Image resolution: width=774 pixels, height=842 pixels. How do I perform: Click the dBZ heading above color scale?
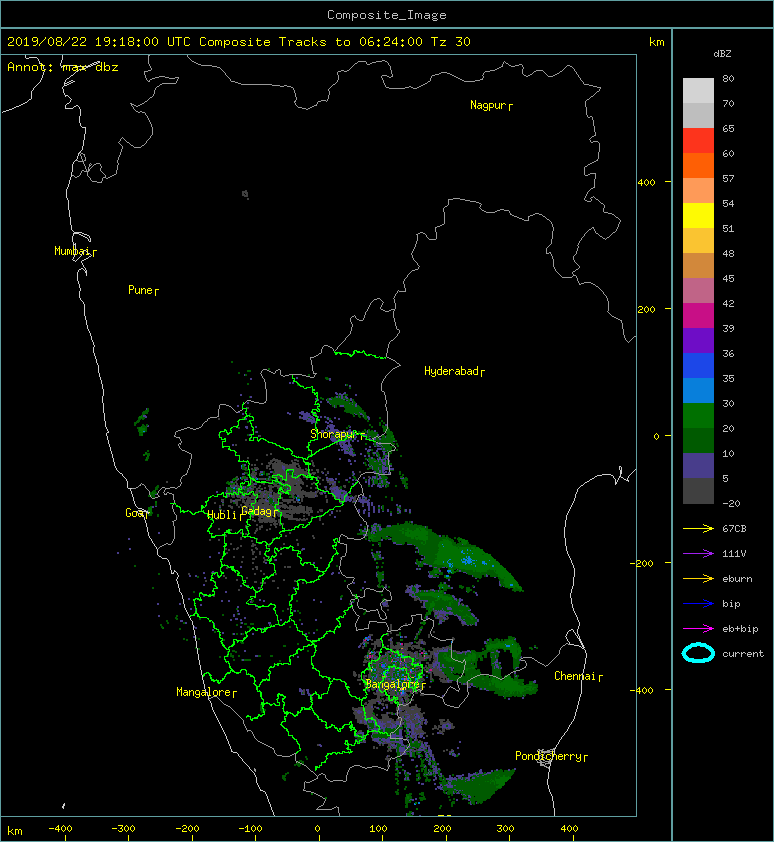click(x=722, y=54)
